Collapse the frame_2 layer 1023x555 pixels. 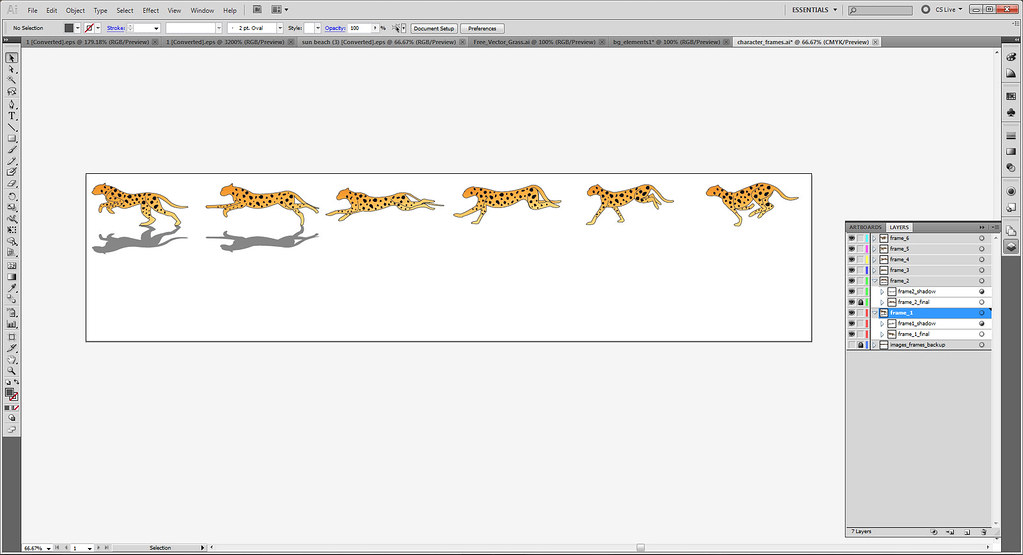(x=874, y=281)
